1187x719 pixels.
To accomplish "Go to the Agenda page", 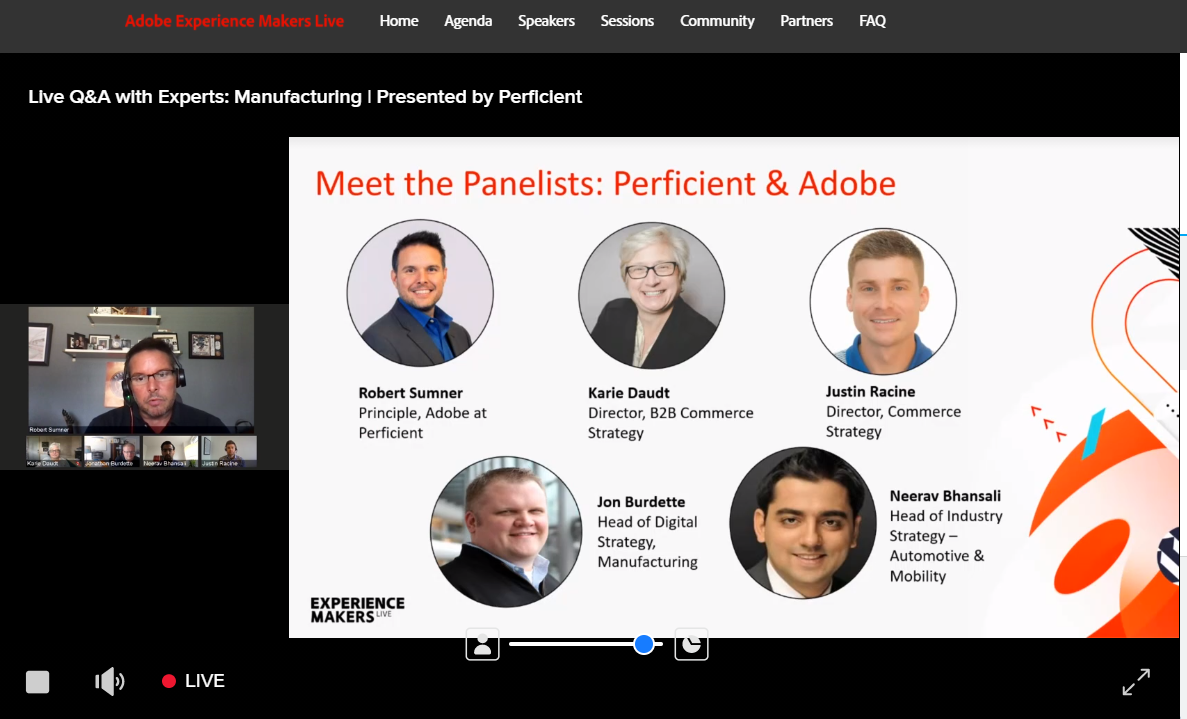I will [468, 21].
